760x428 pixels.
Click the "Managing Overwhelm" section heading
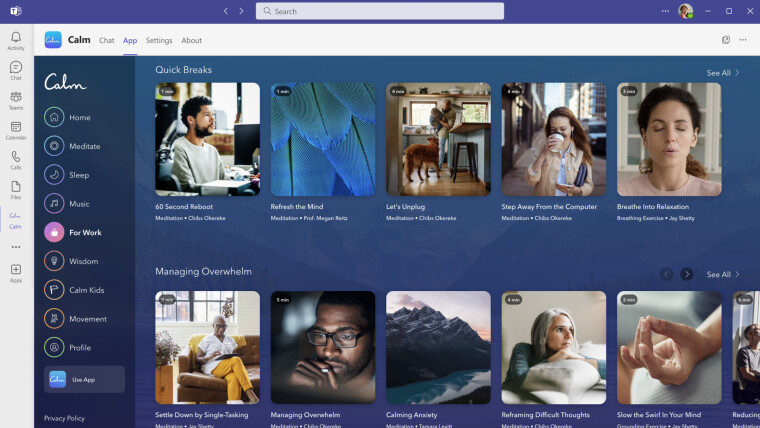(203, 271)
